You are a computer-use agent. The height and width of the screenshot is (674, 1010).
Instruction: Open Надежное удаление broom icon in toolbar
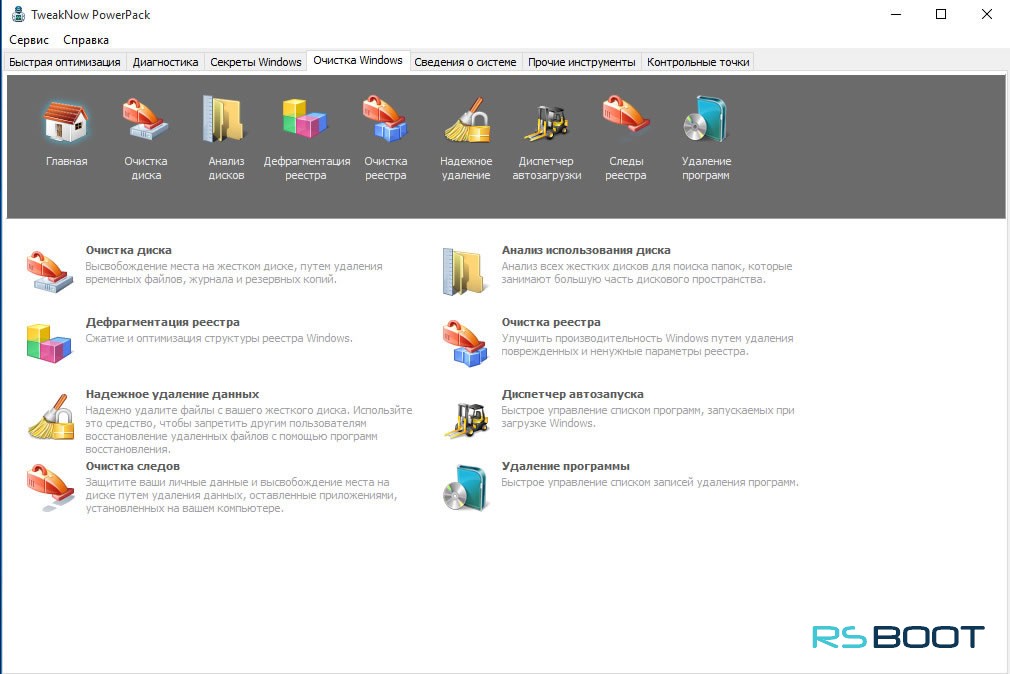[x=466, y=119]
